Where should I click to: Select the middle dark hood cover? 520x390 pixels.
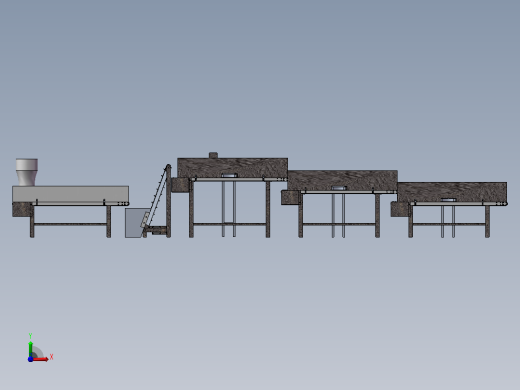[342, 180]
